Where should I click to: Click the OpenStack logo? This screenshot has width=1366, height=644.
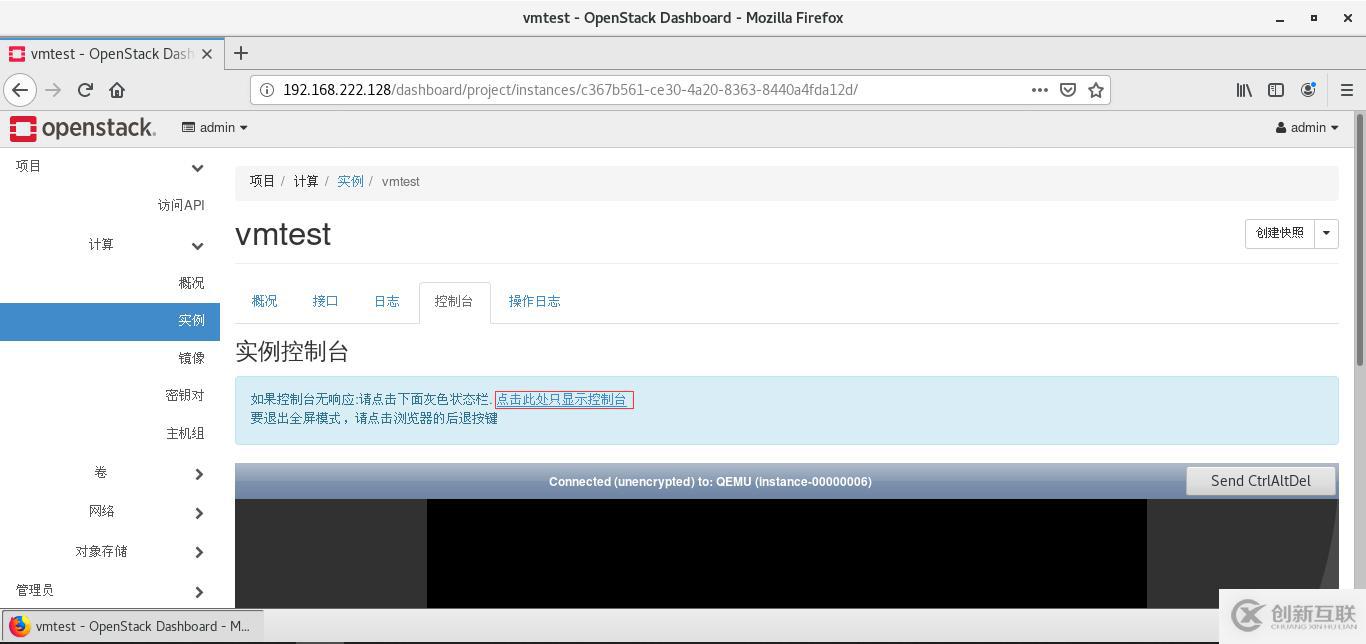(83, 128)
